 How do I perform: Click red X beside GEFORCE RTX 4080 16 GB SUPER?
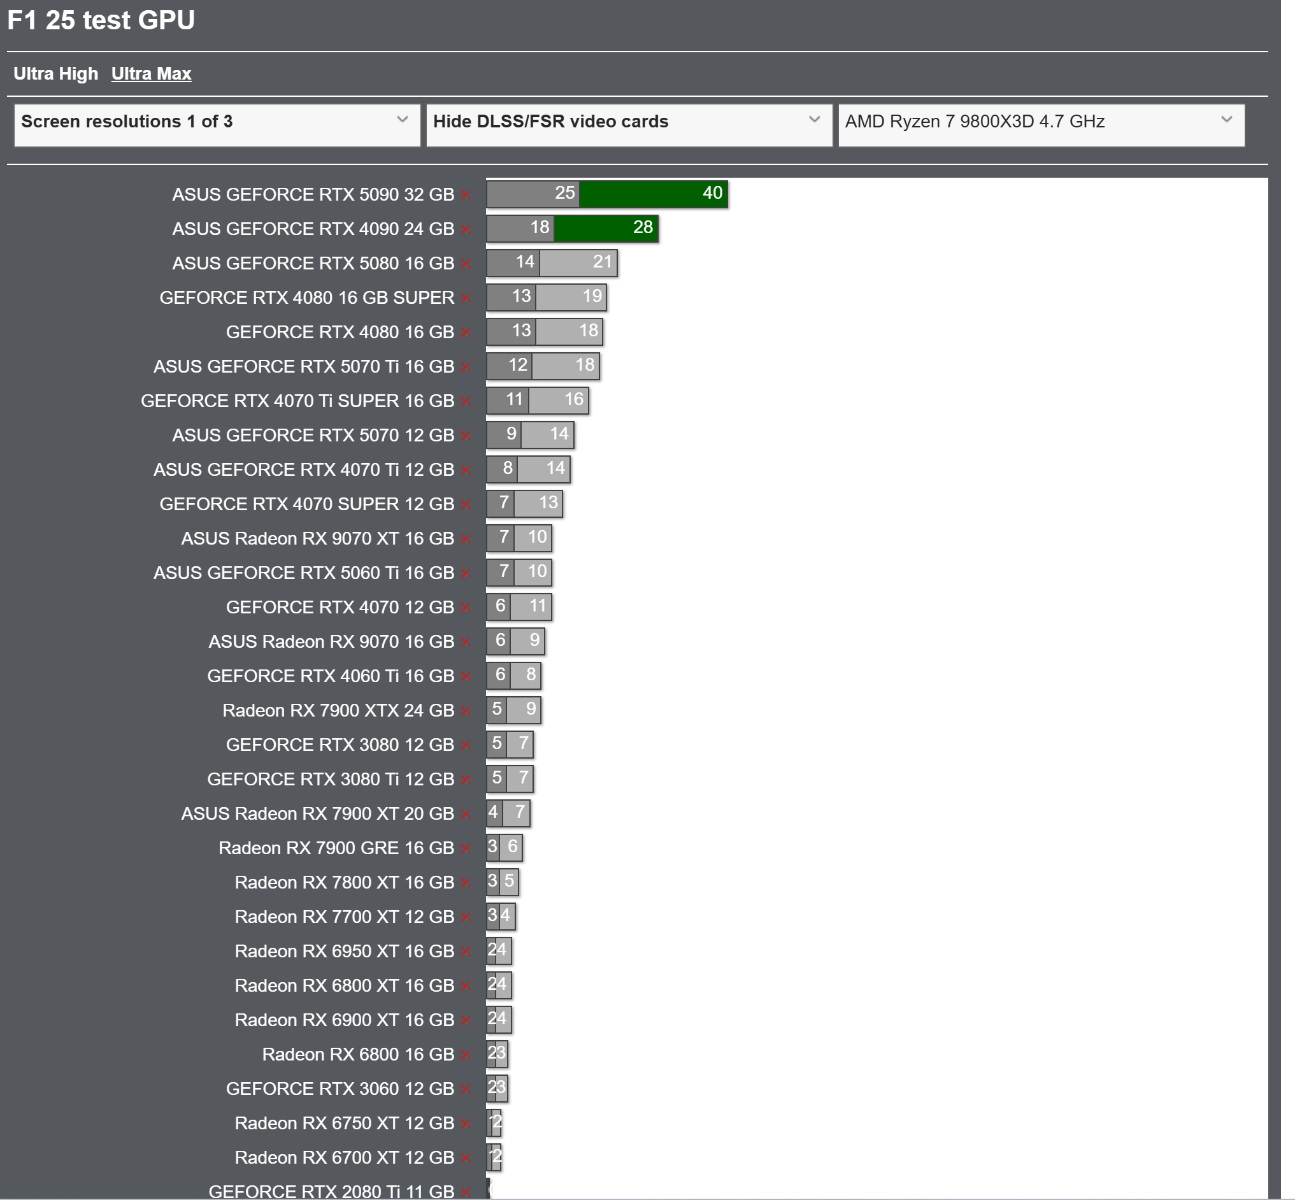pos(466,299)
